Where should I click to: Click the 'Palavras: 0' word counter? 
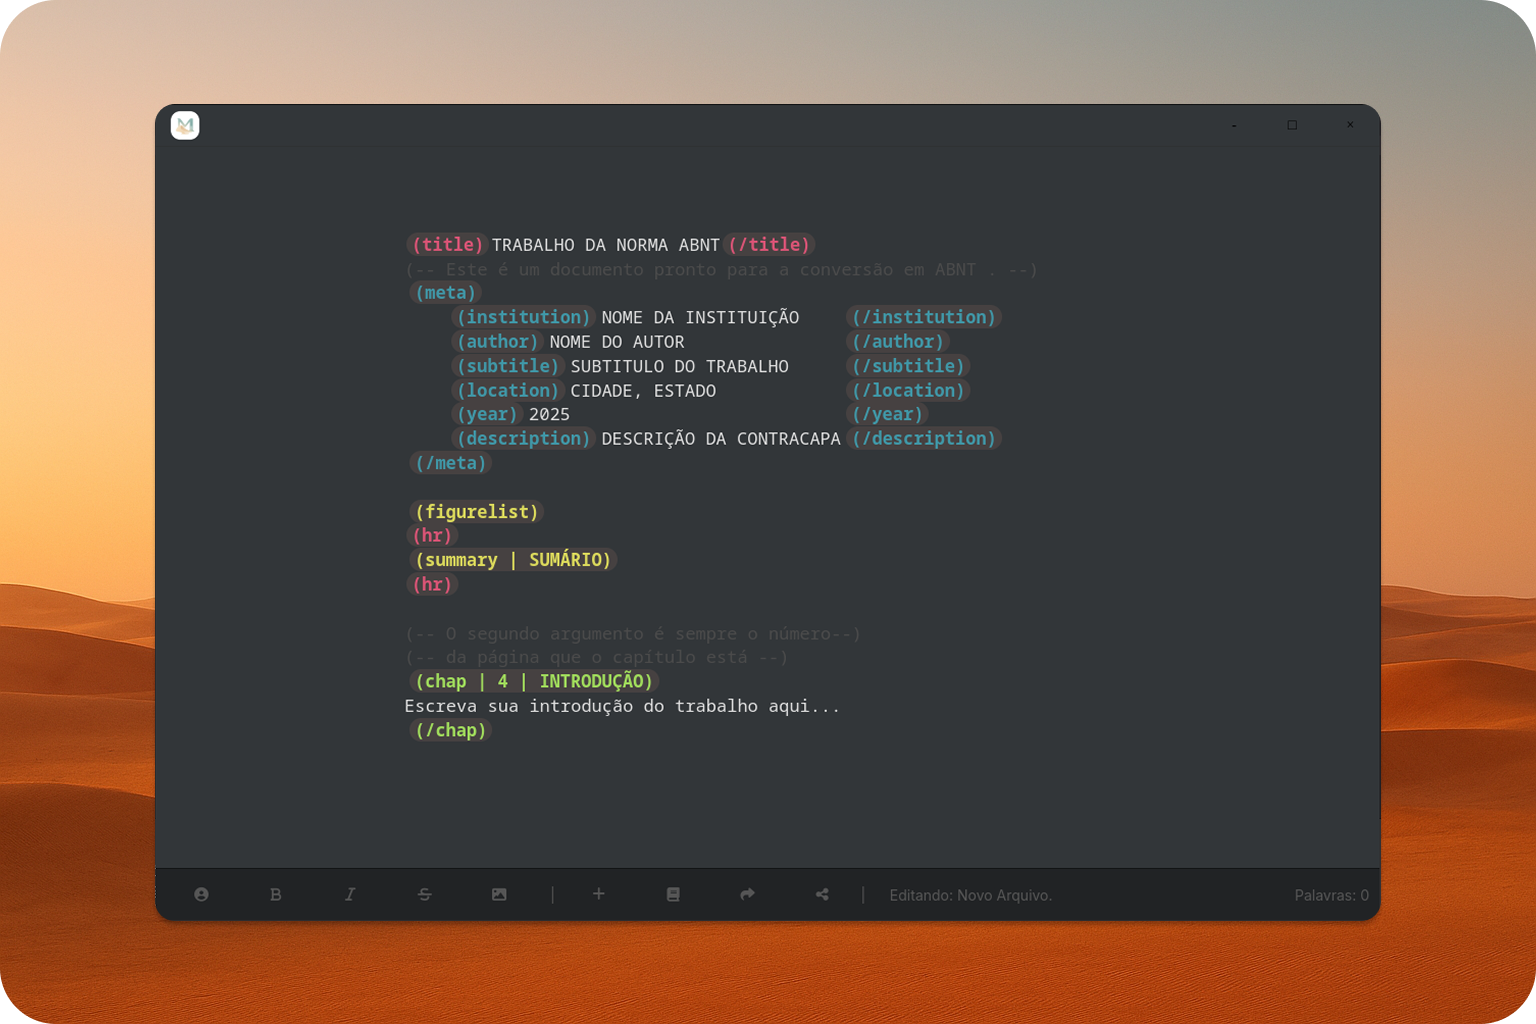[x=1331, y=895]
